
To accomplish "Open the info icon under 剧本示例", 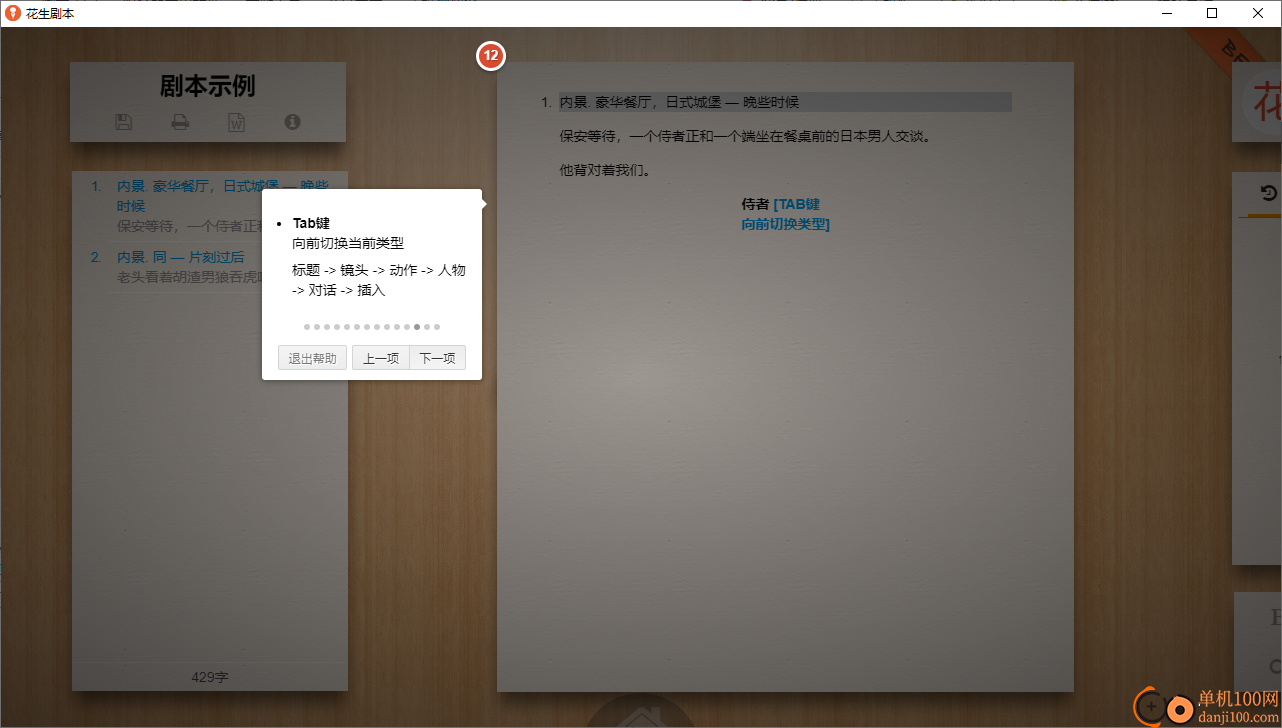I will tap(292, 122).
